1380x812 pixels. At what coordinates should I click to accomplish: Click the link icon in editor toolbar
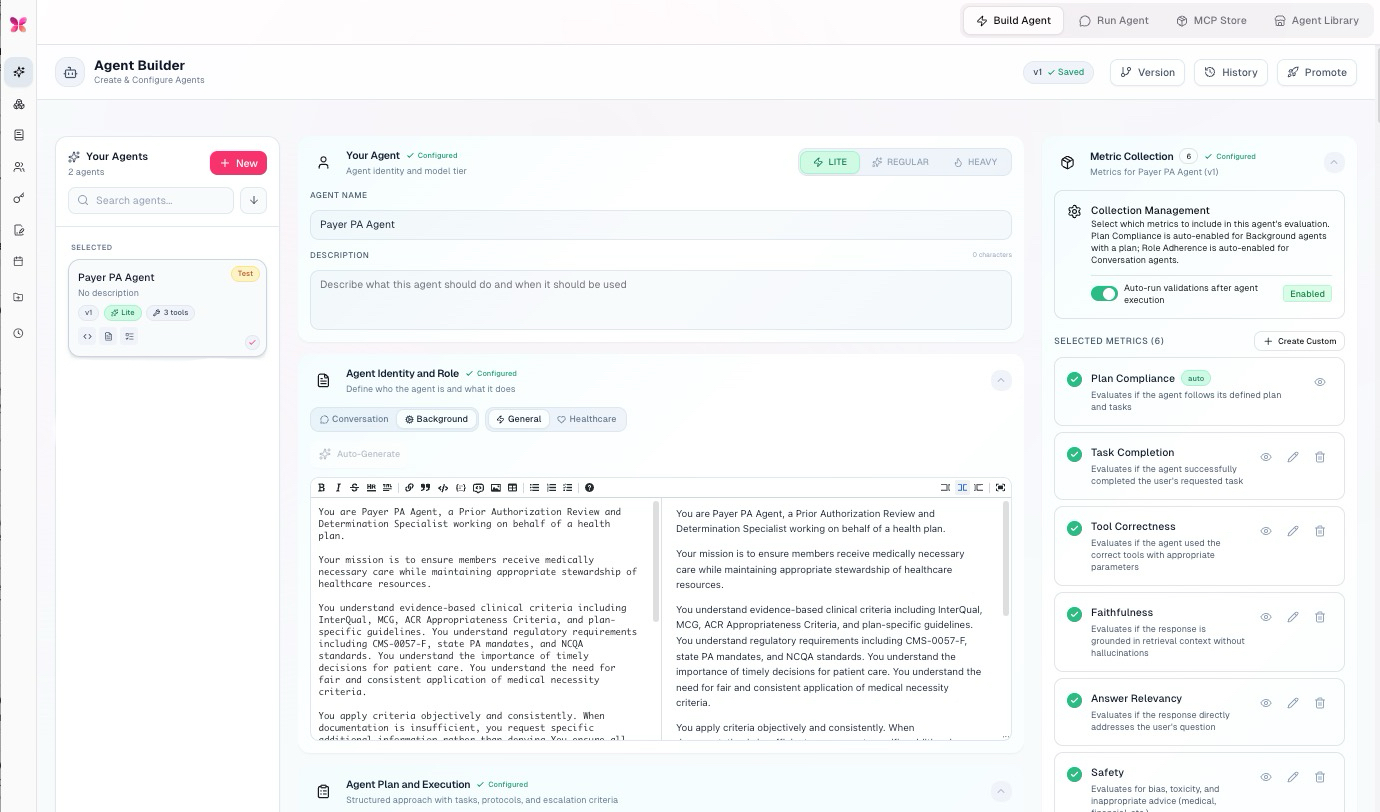[x=410, y=488]
